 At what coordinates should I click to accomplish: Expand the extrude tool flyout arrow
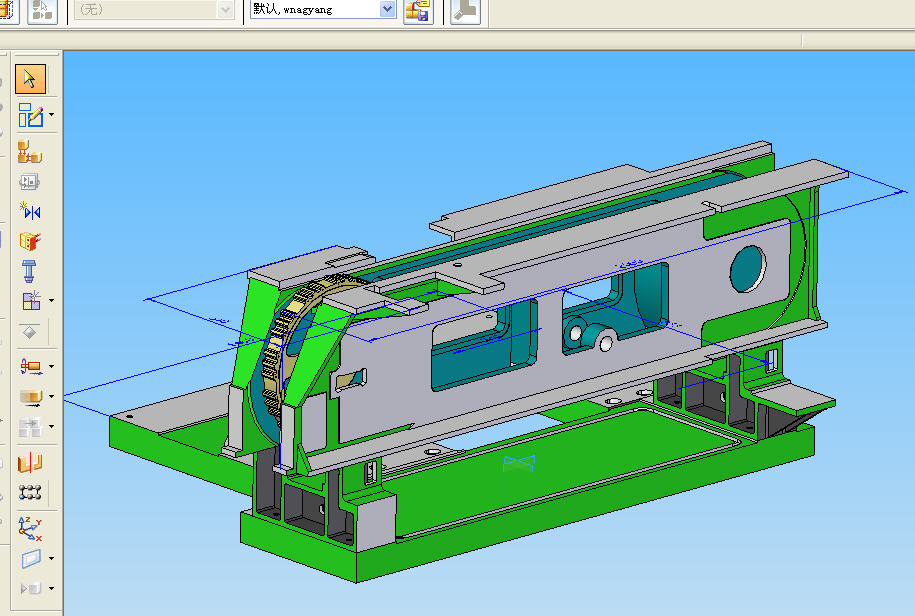tap(51, 397)
